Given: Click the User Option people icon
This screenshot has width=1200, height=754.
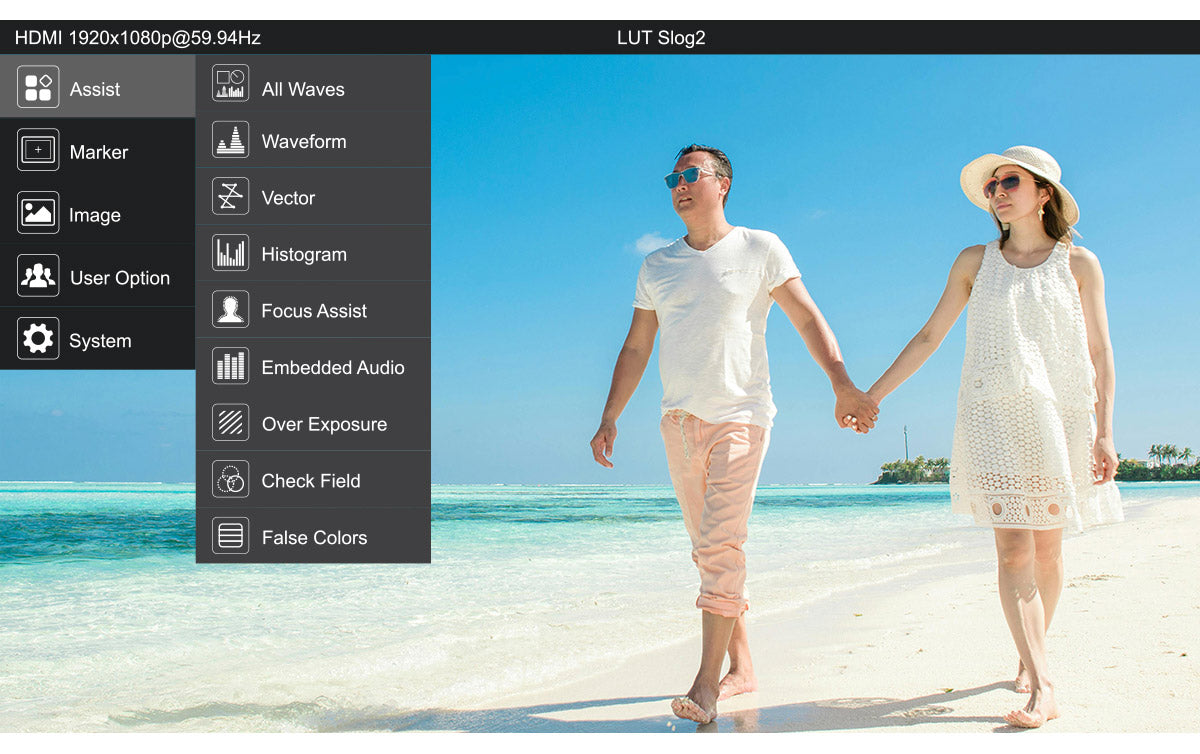Looking at the screenshot, I should tap(38, 277).
